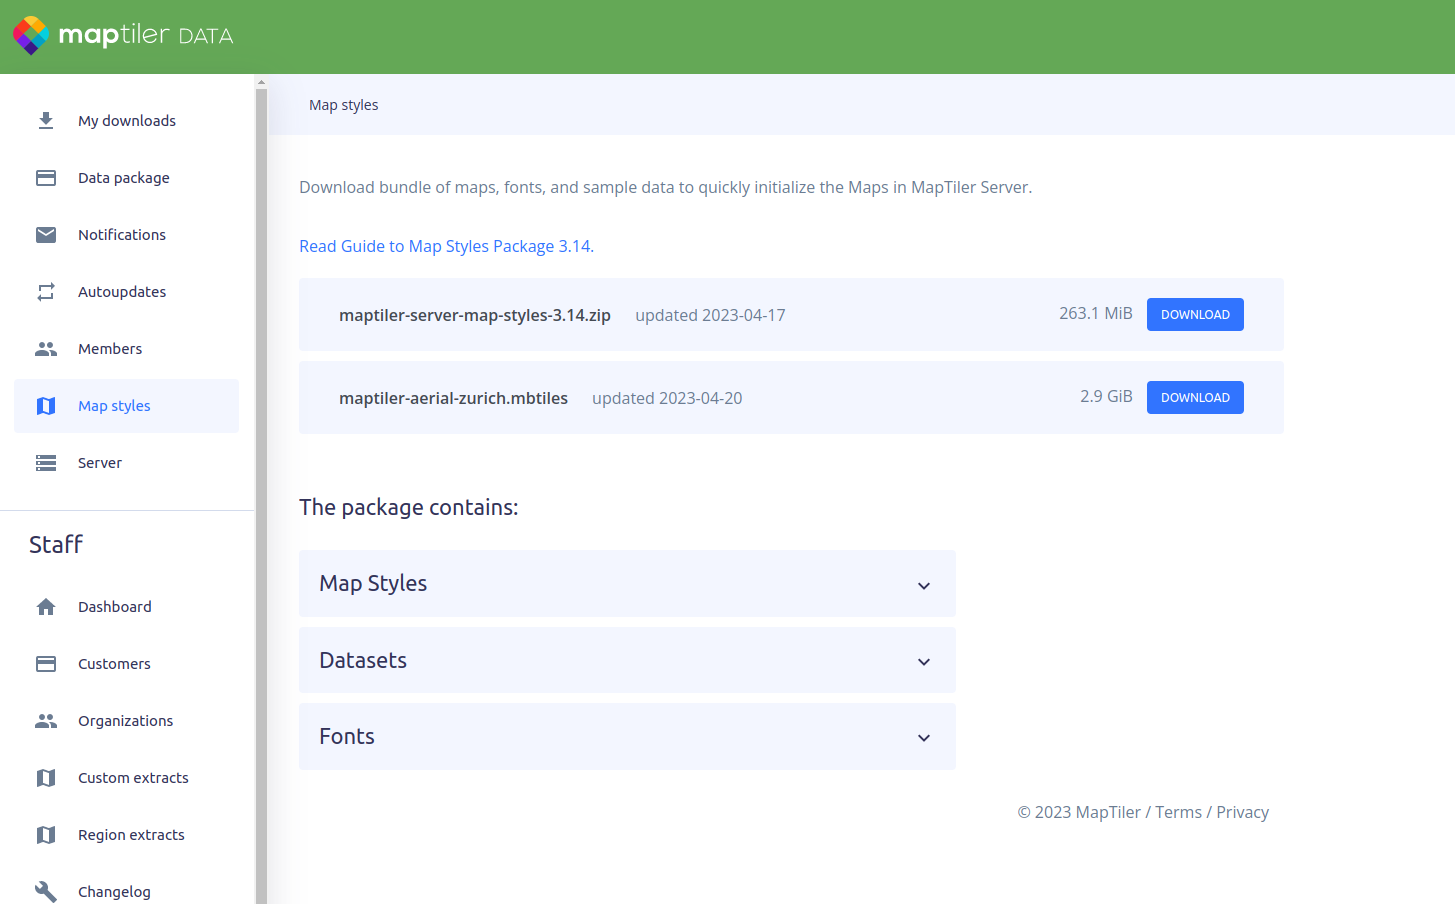Select Autoupdates in the sidebar
Image resolution: width=1455 pixels, height=904 pixels.
[x=127, y=292]
